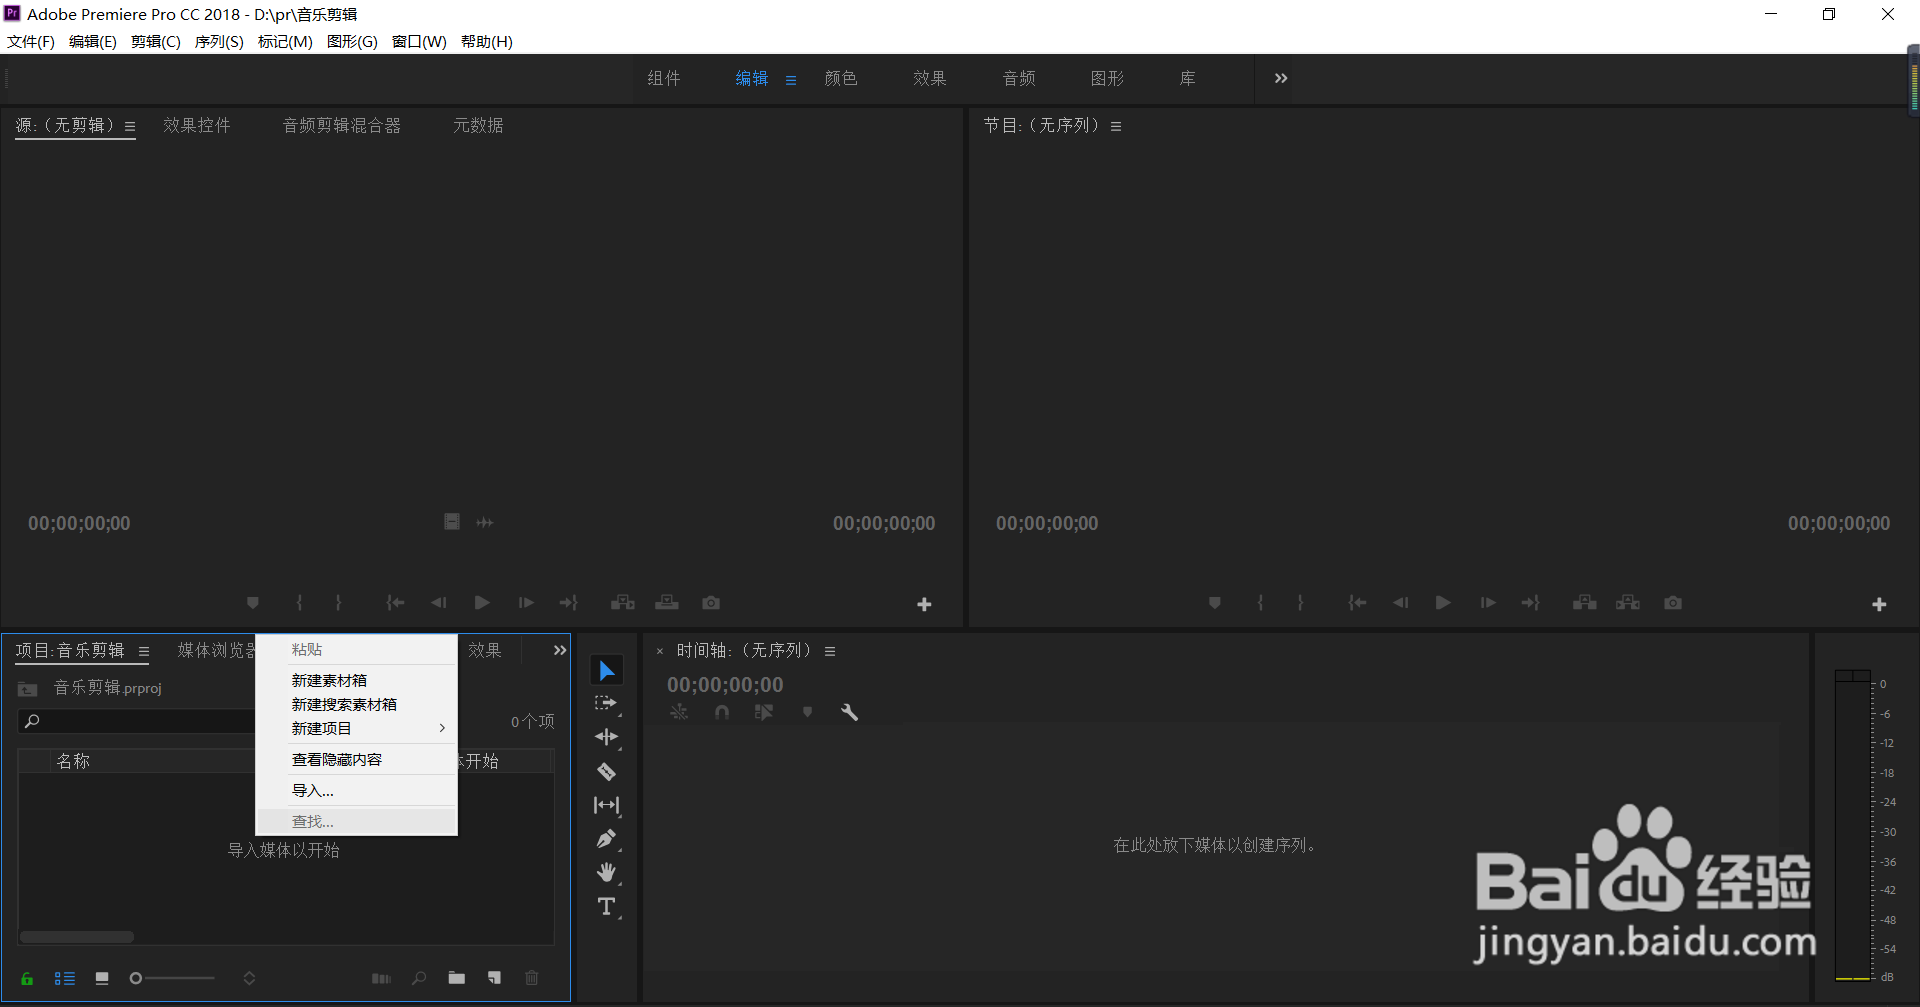This screenshot has height=1007, width=1920.
Task: Toggle linked selection in timeline
Action: tap(764, 712)
